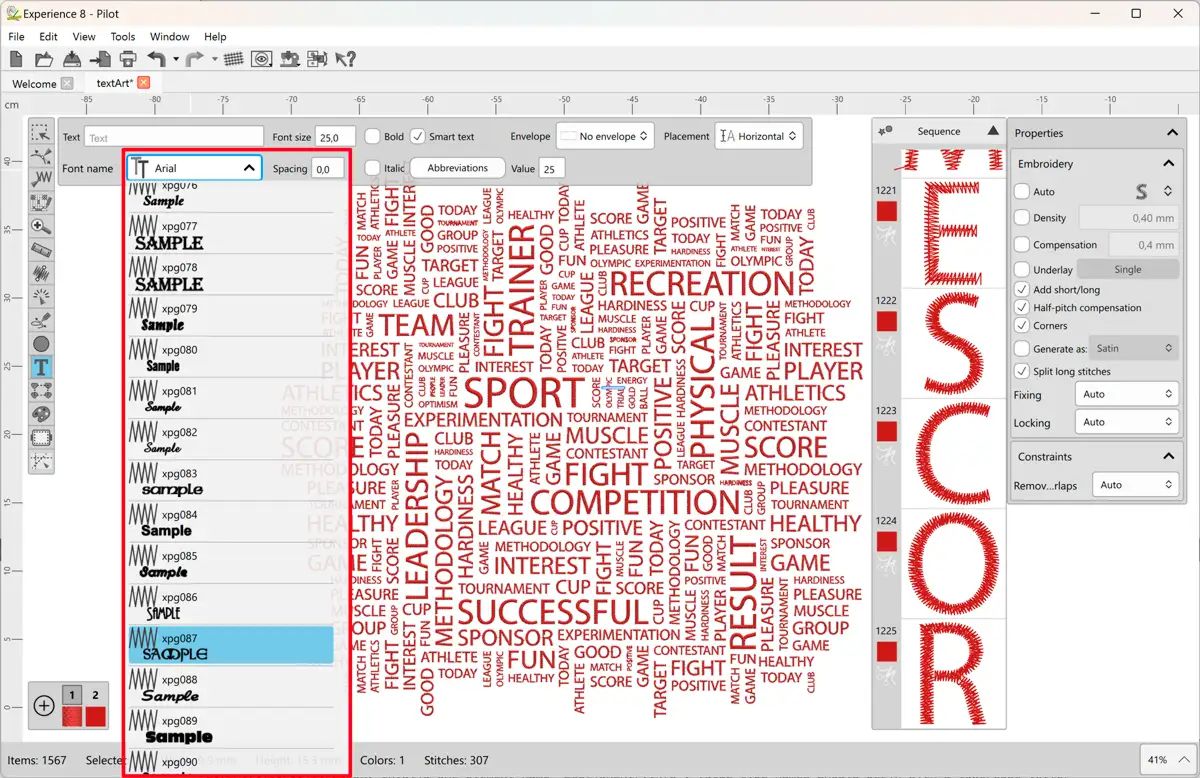This screenshot has width=1200, height=778.
Task: Click the redo arrow icon
Action: 195,59
